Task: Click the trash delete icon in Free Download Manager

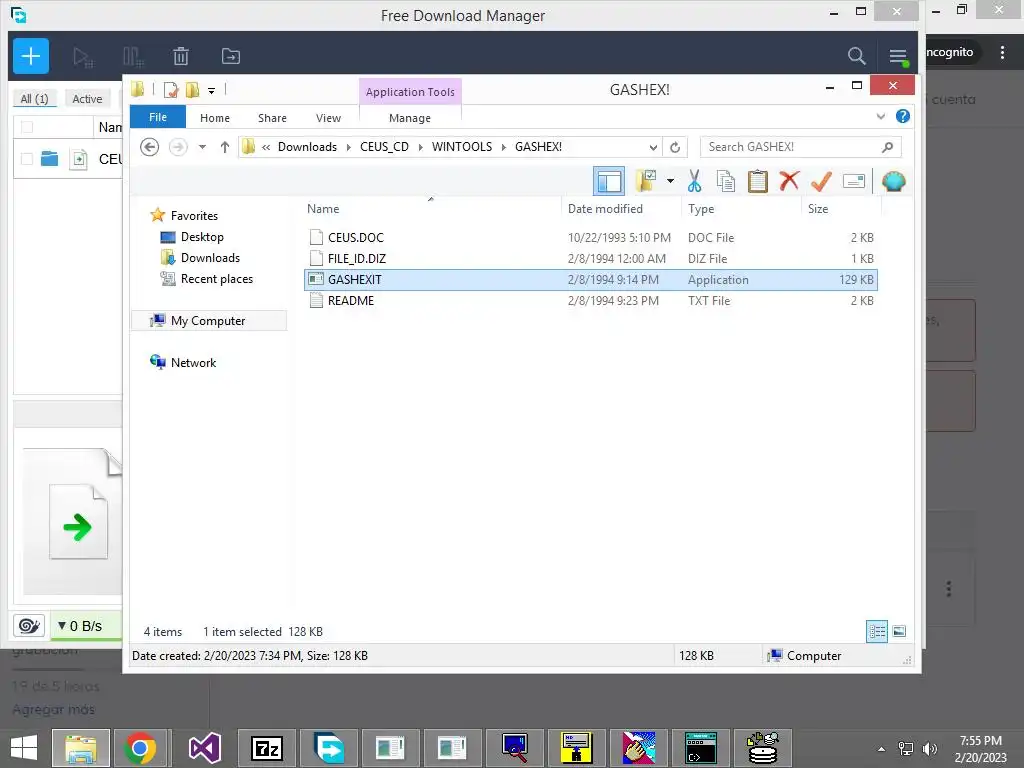Action: (181, 57)
